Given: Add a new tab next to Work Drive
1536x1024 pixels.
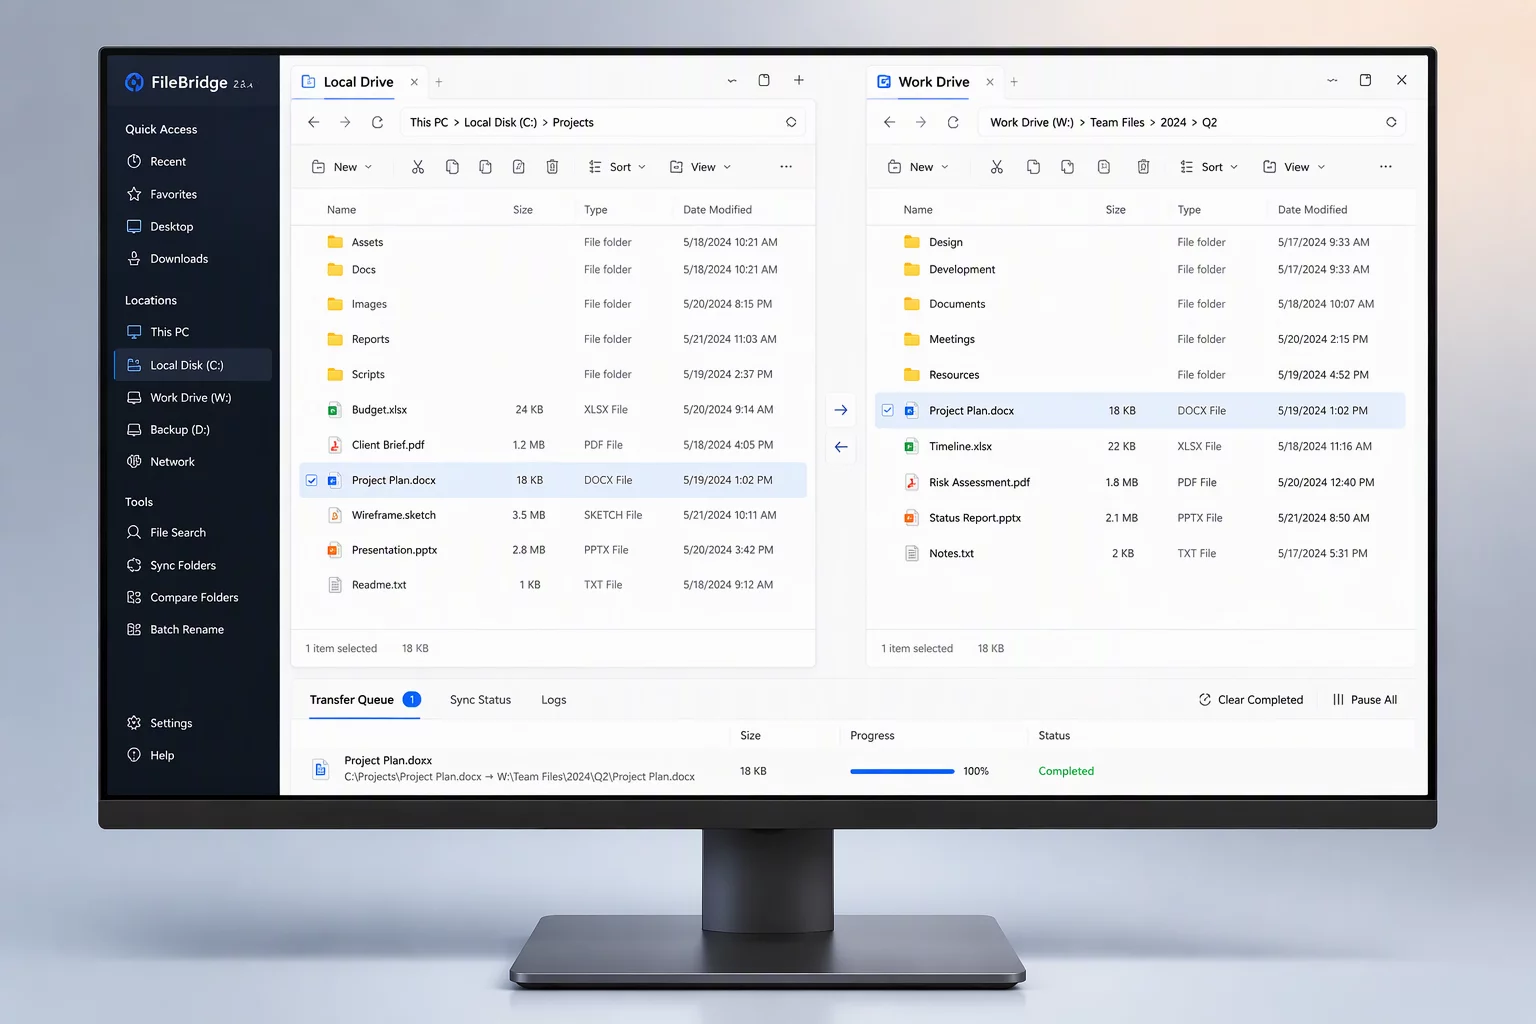Looking at the screenshot, I should pyautogui.click(x=1014, y=82).
